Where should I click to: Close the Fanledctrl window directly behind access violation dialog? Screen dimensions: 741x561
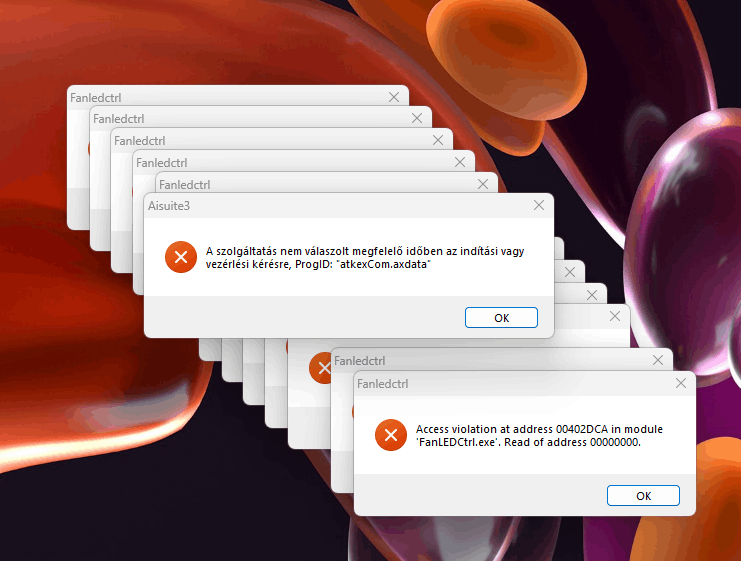(658, 360)
